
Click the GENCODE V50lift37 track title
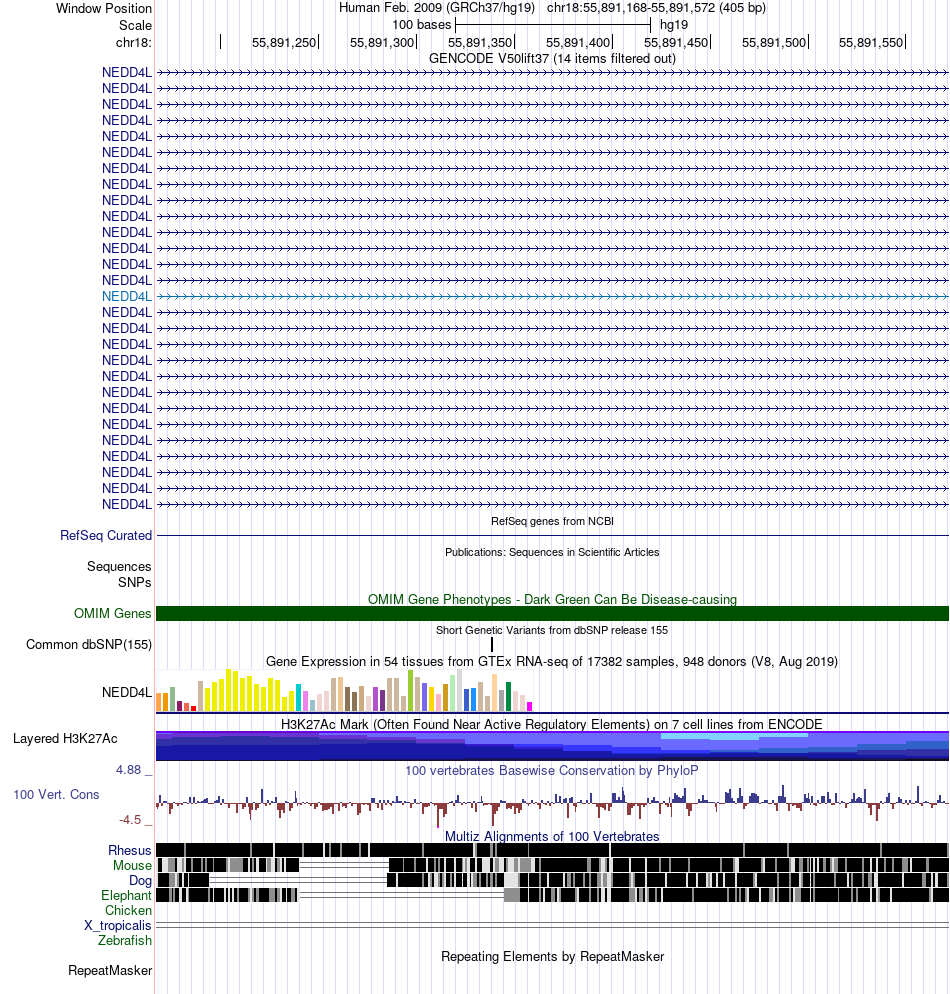pyautogui.click(x=552, y=58)
